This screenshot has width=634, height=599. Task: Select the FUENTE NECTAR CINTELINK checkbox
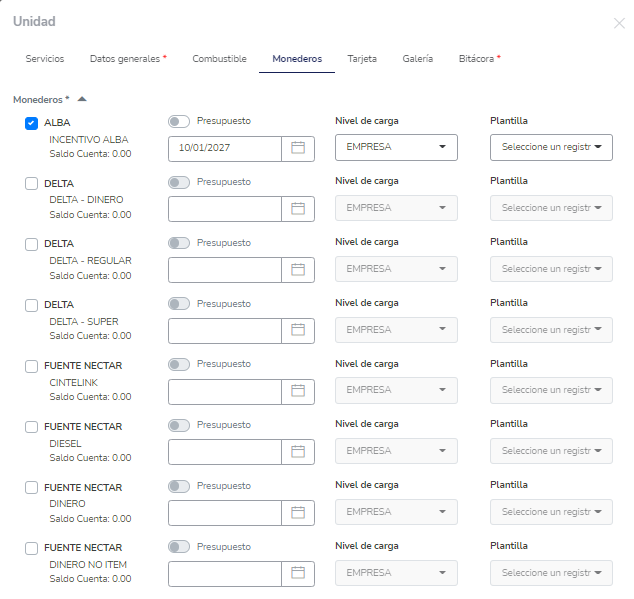pyautogui.click(x=31, y=366)
